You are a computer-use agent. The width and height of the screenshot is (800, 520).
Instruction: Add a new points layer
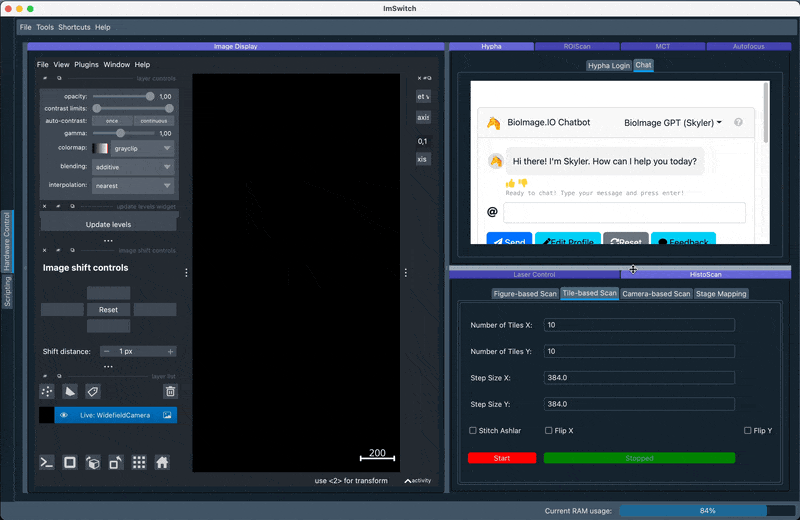point(47,391)
